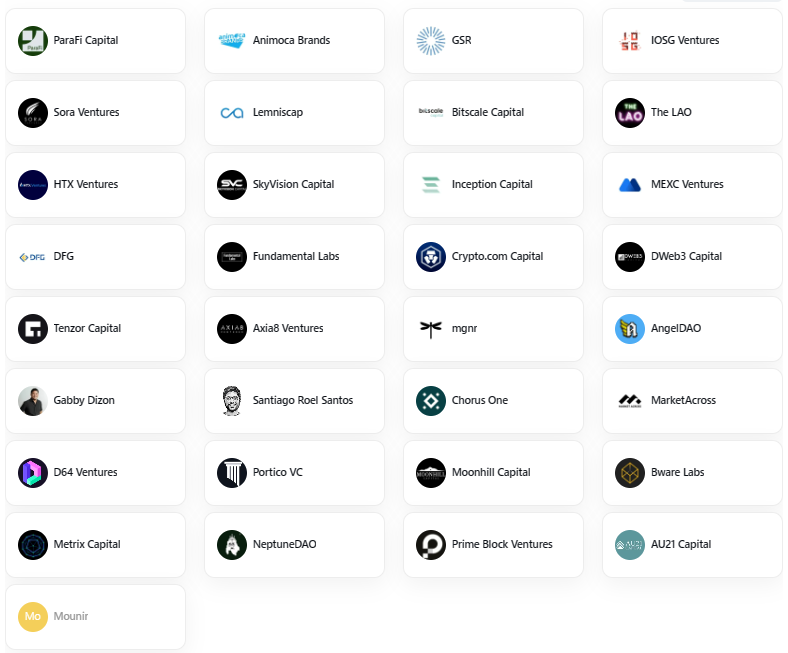The height and width of the screenshot is (653, 788).
Task: Open the Lemniscap name link
Action: click(x=278, y=113)
